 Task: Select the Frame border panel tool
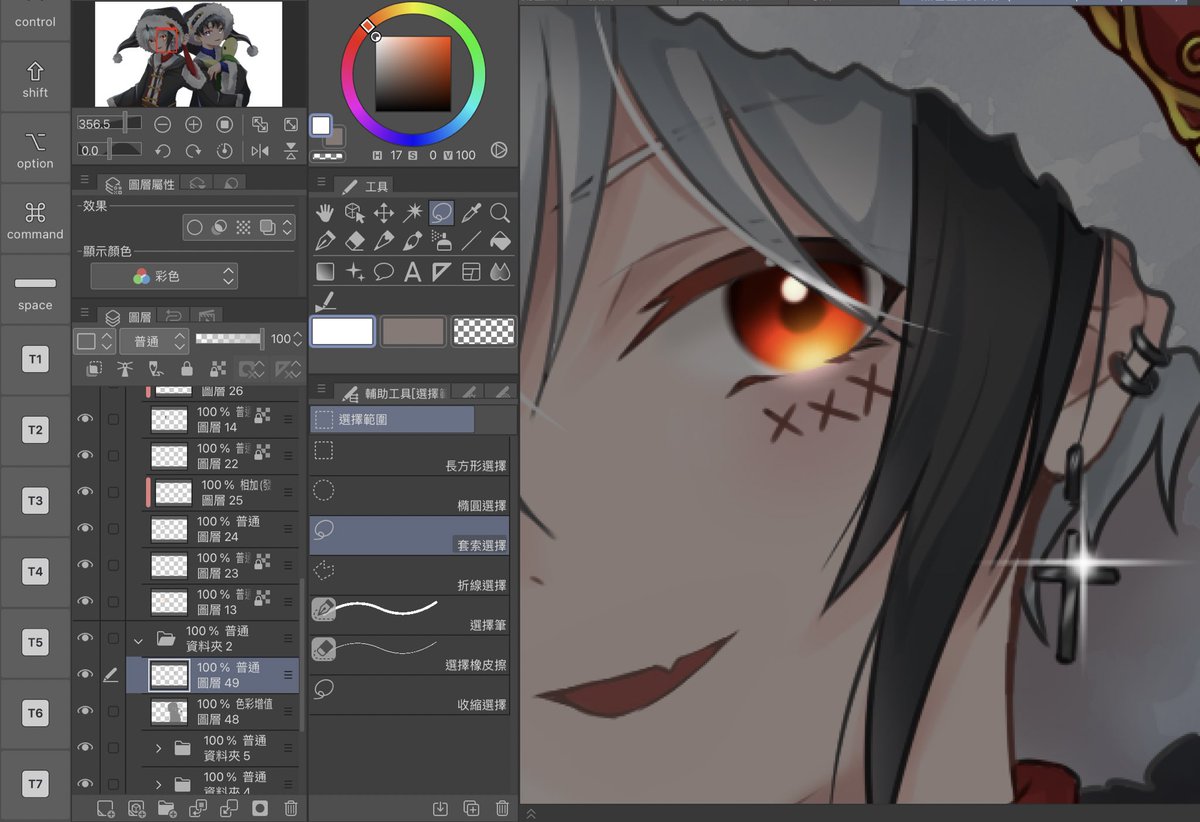coord(471,271)
